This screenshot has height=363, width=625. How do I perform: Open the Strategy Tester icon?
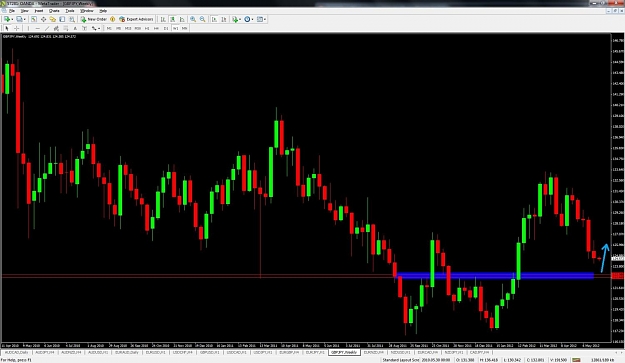pyautogui.click(x=72, y=19)
